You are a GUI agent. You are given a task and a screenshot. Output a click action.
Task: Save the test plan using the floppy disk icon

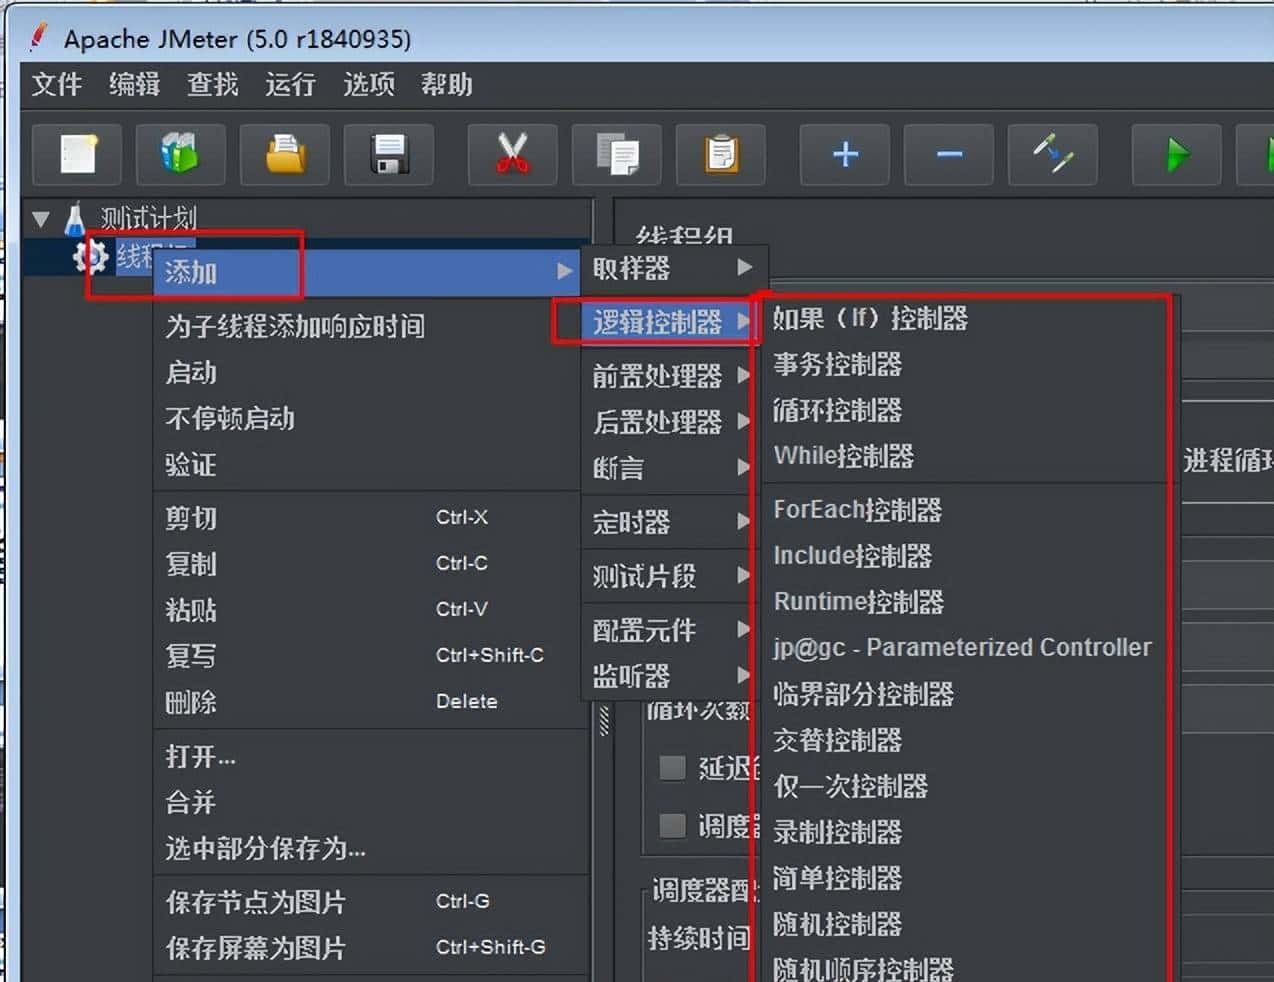389,155
